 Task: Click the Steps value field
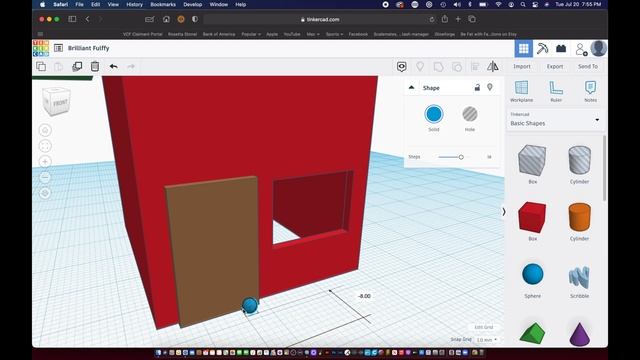click(489, 157)
